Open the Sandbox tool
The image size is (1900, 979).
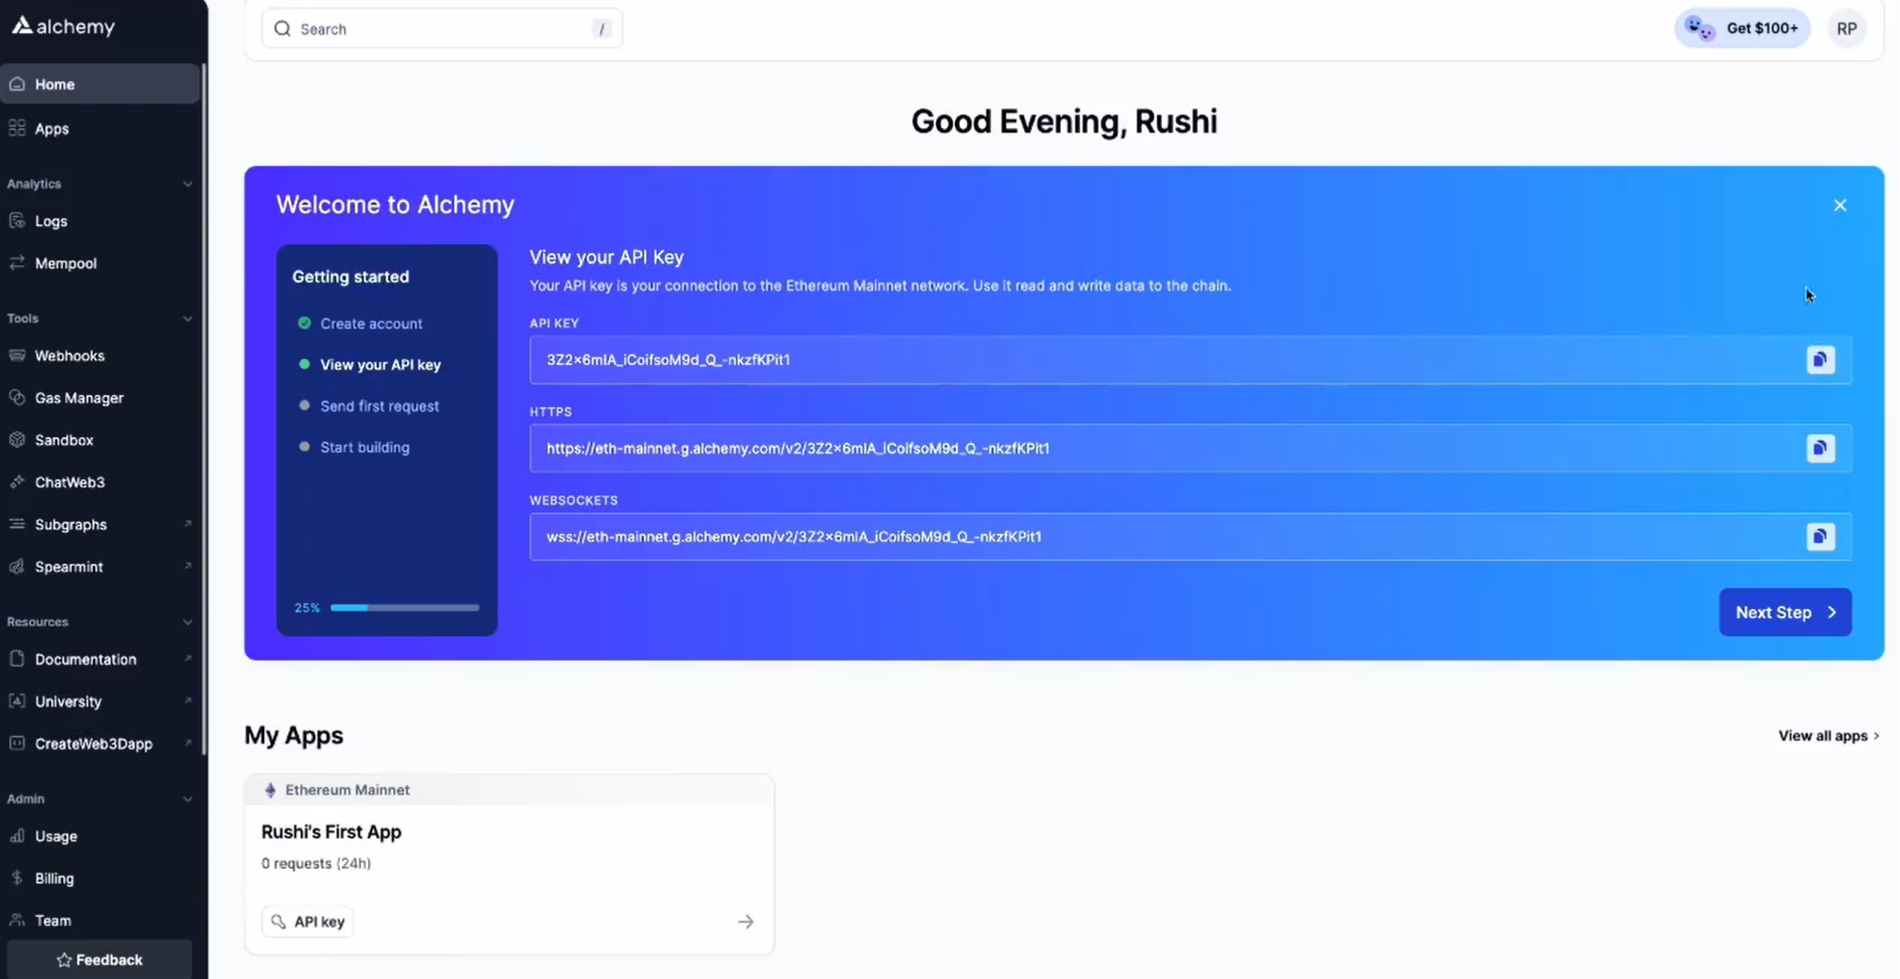click(x=63, y=440)
